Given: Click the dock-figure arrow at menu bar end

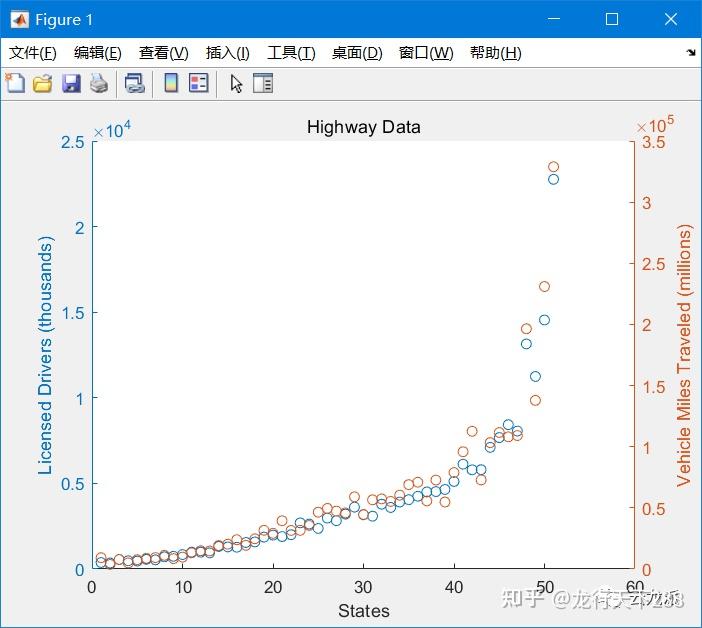Looking at the screenshot, I should 691,53.
